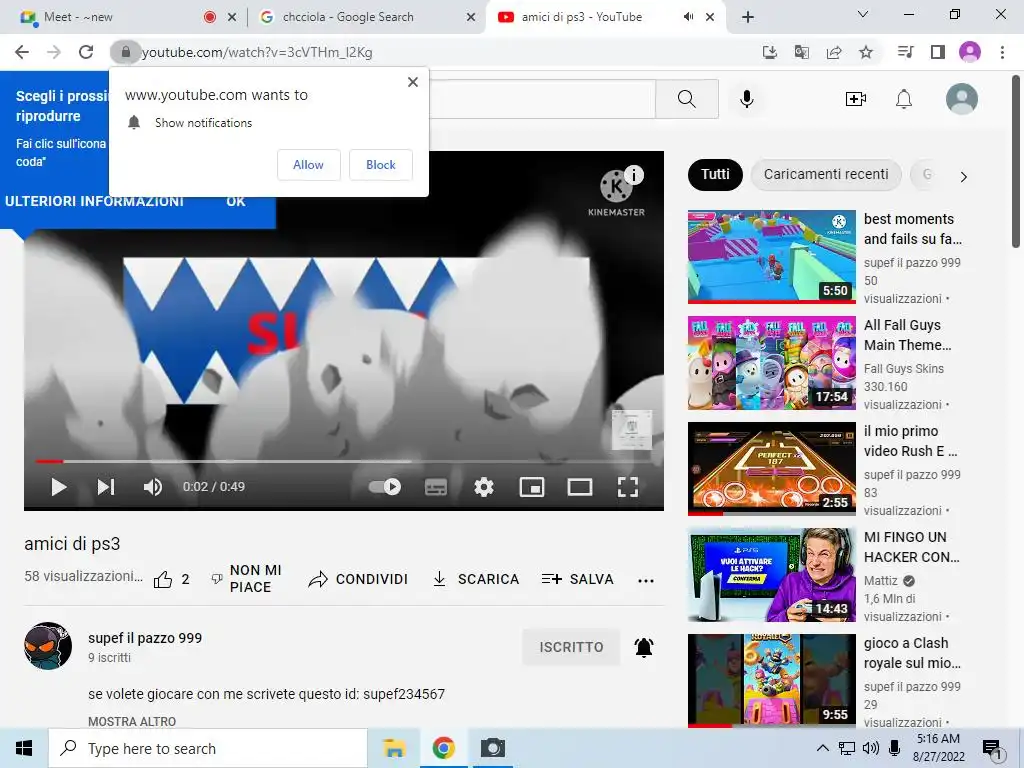
Task: Show hidden system tray icons
Action: pyautogui.click(x=823, y=748)
